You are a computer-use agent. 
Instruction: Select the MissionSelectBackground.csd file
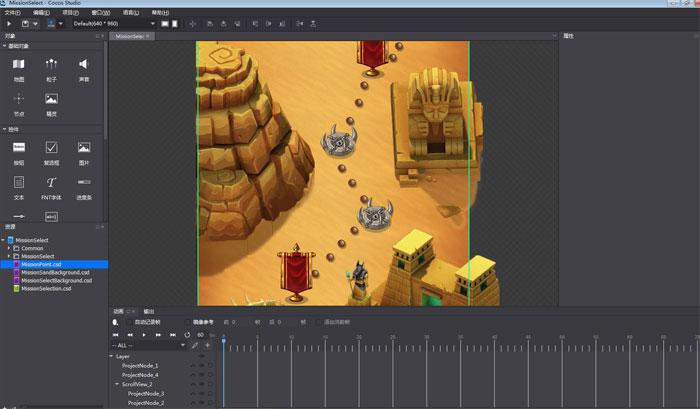57,280
